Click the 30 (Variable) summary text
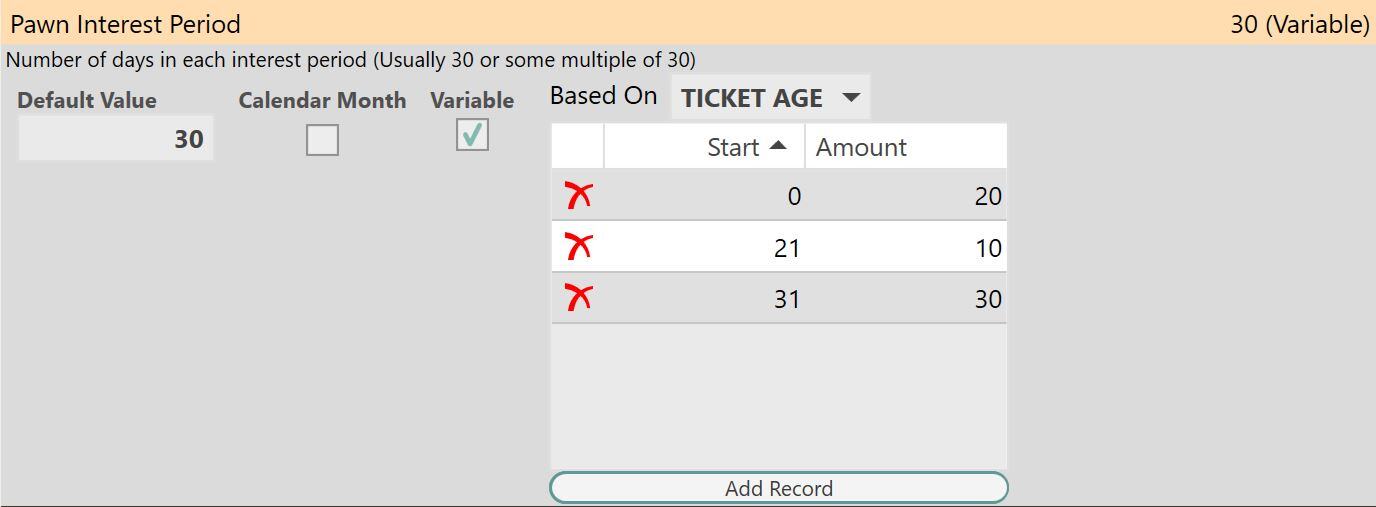 [x=1299, y=24]
